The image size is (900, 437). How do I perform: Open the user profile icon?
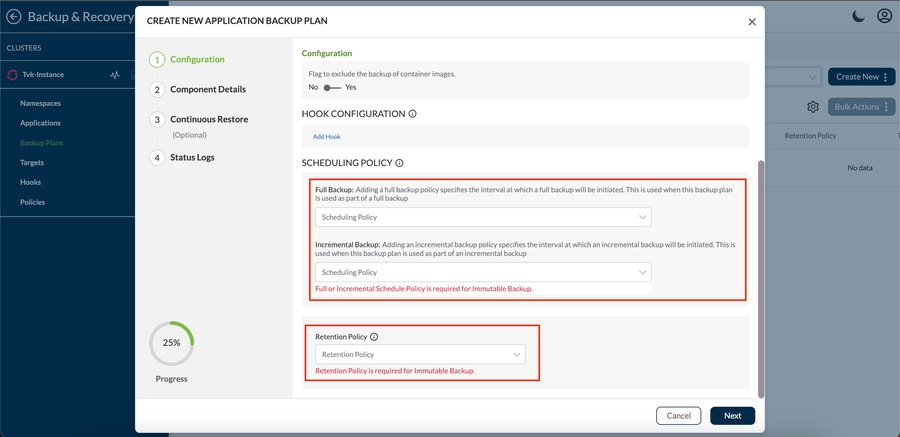[x=884, y=16]
